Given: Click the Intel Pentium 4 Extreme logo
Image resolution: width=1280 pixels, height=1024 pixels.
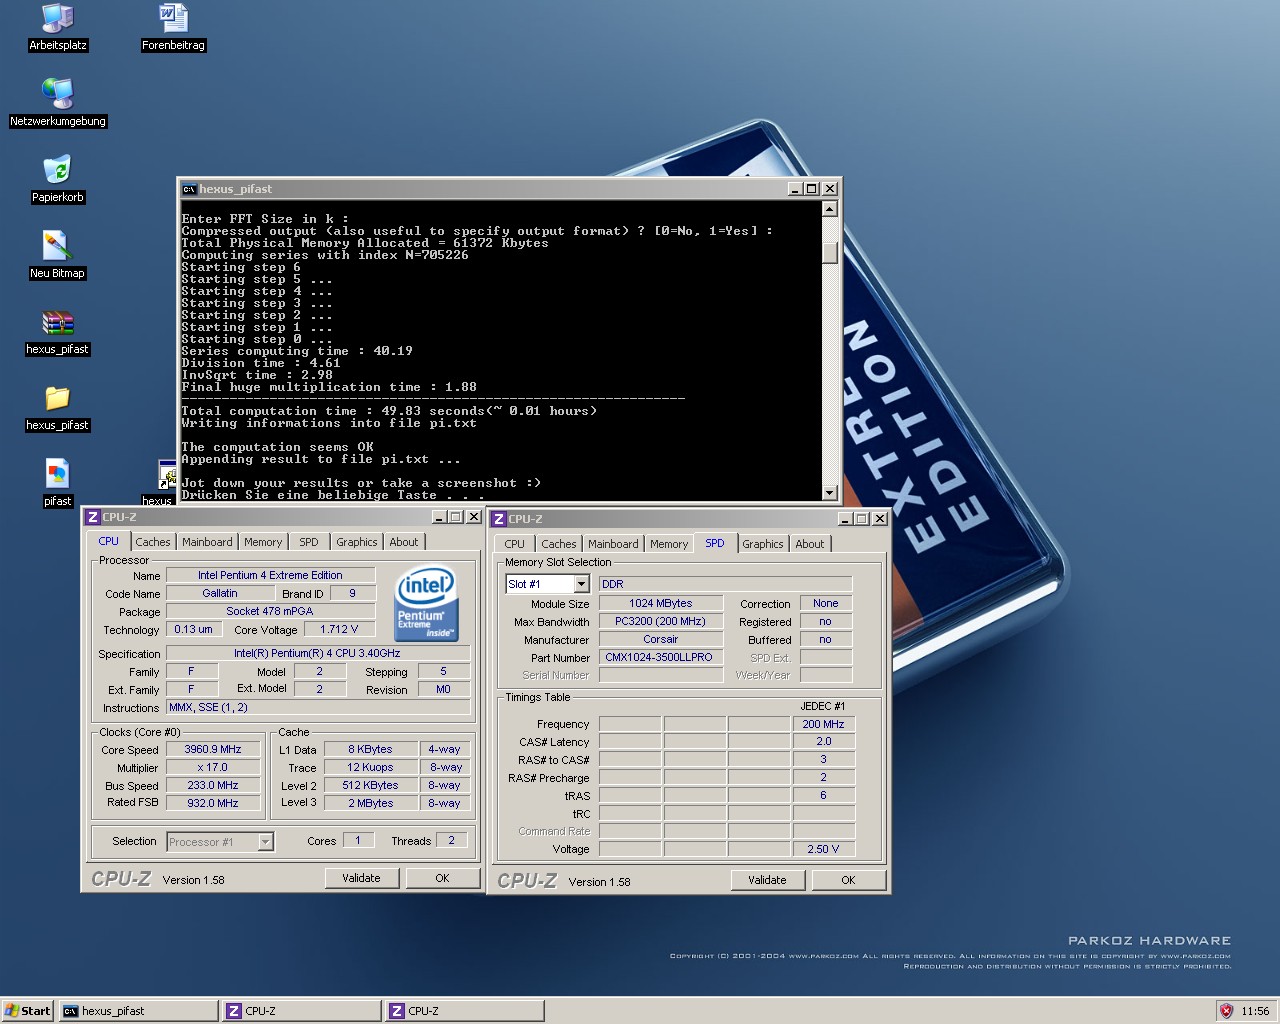Looking at the screenshot, I should pos(427,603).
